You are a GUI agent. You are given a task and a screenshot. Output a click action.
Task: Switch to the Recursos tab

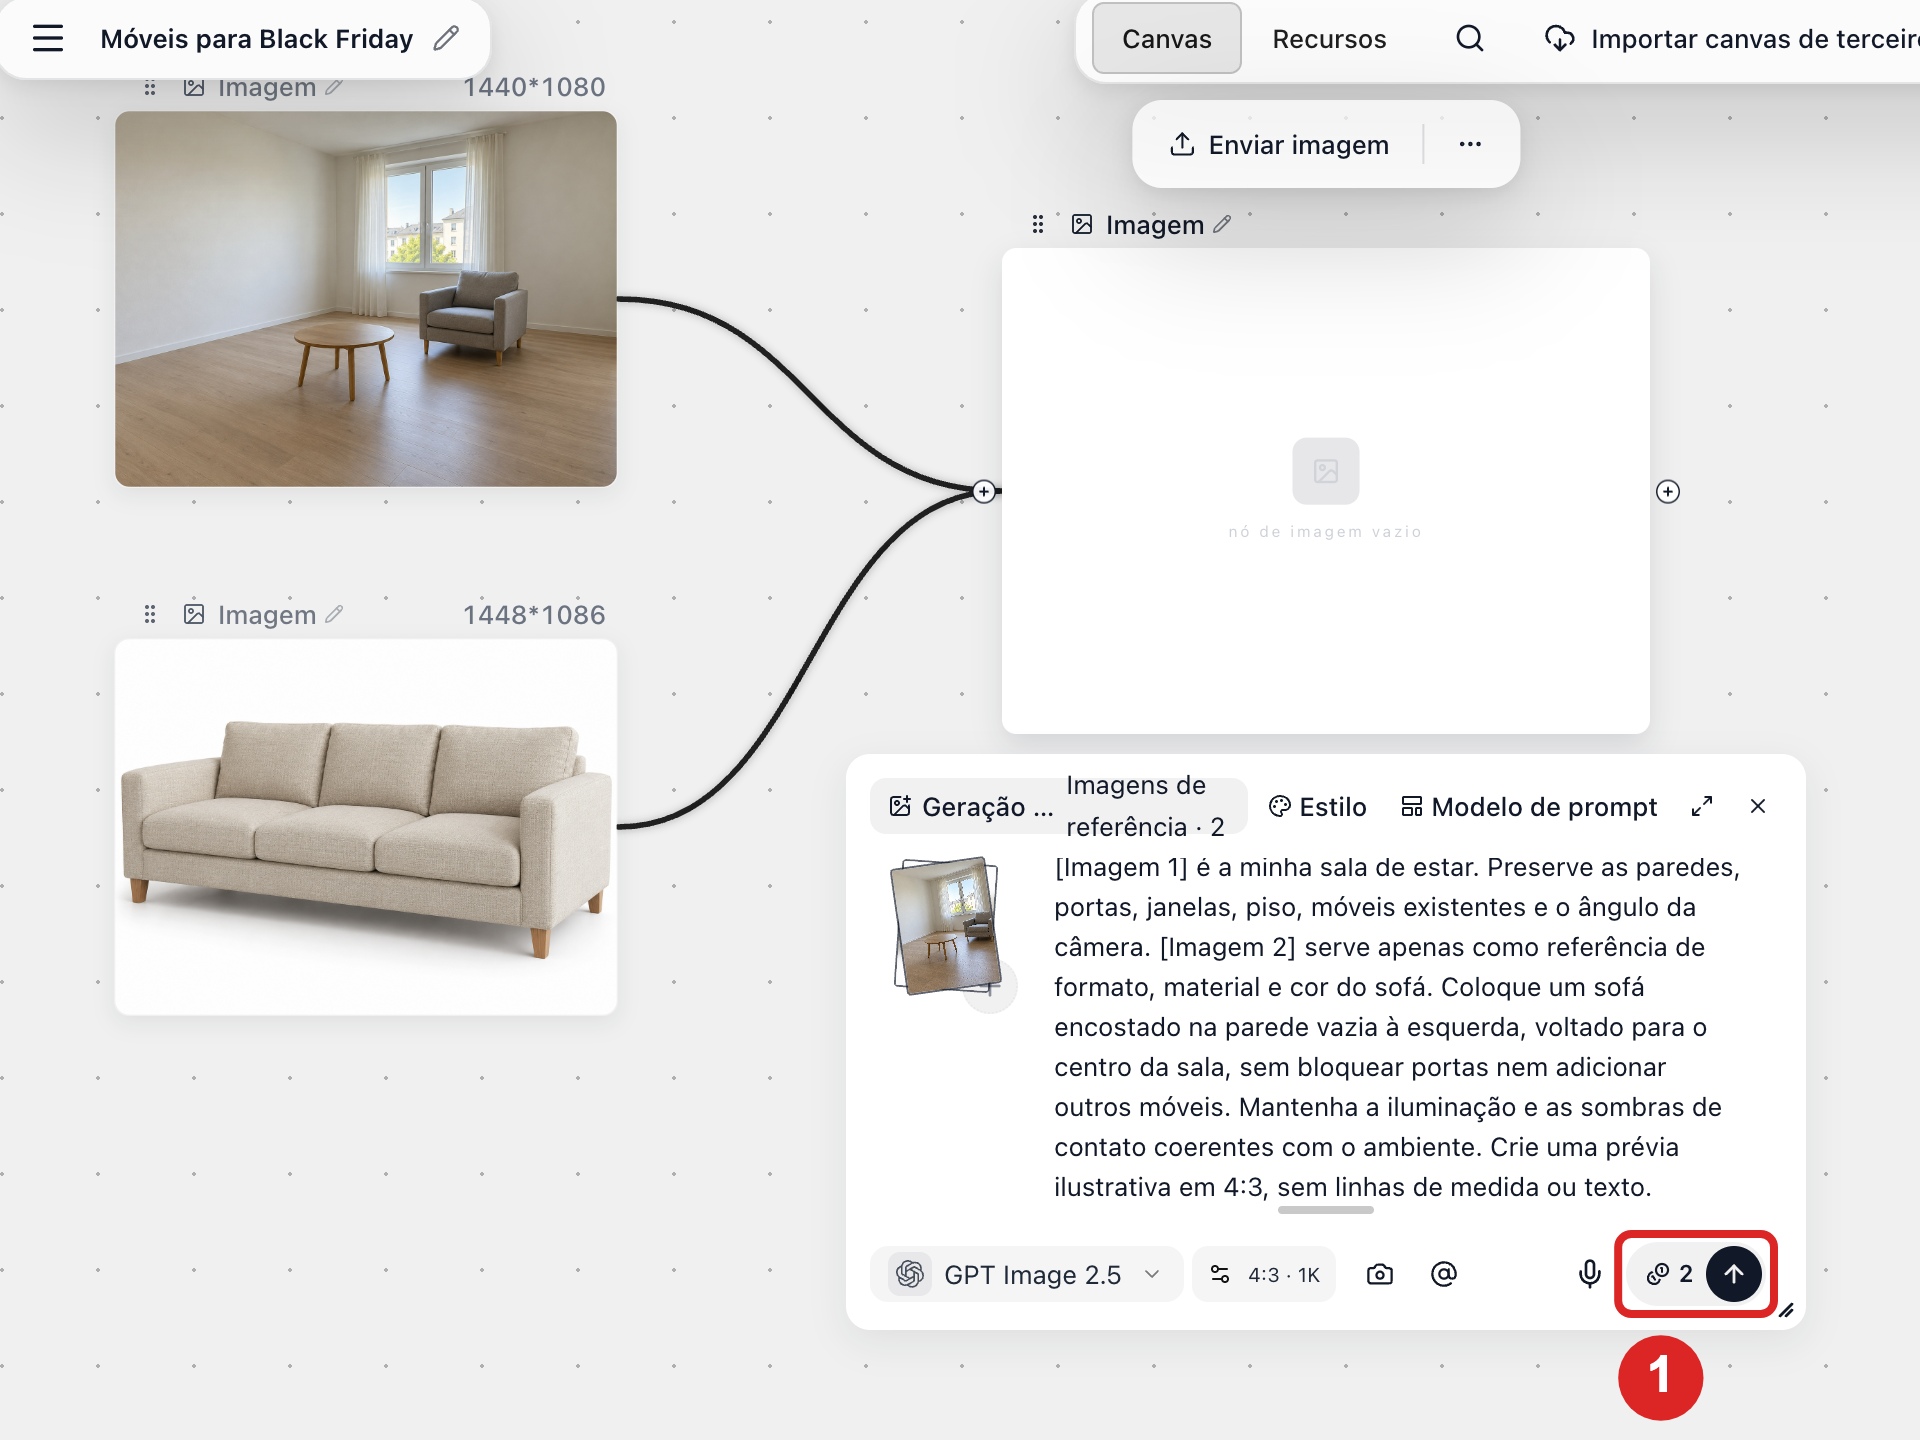pyautogui.click(x=1329, y=39)
